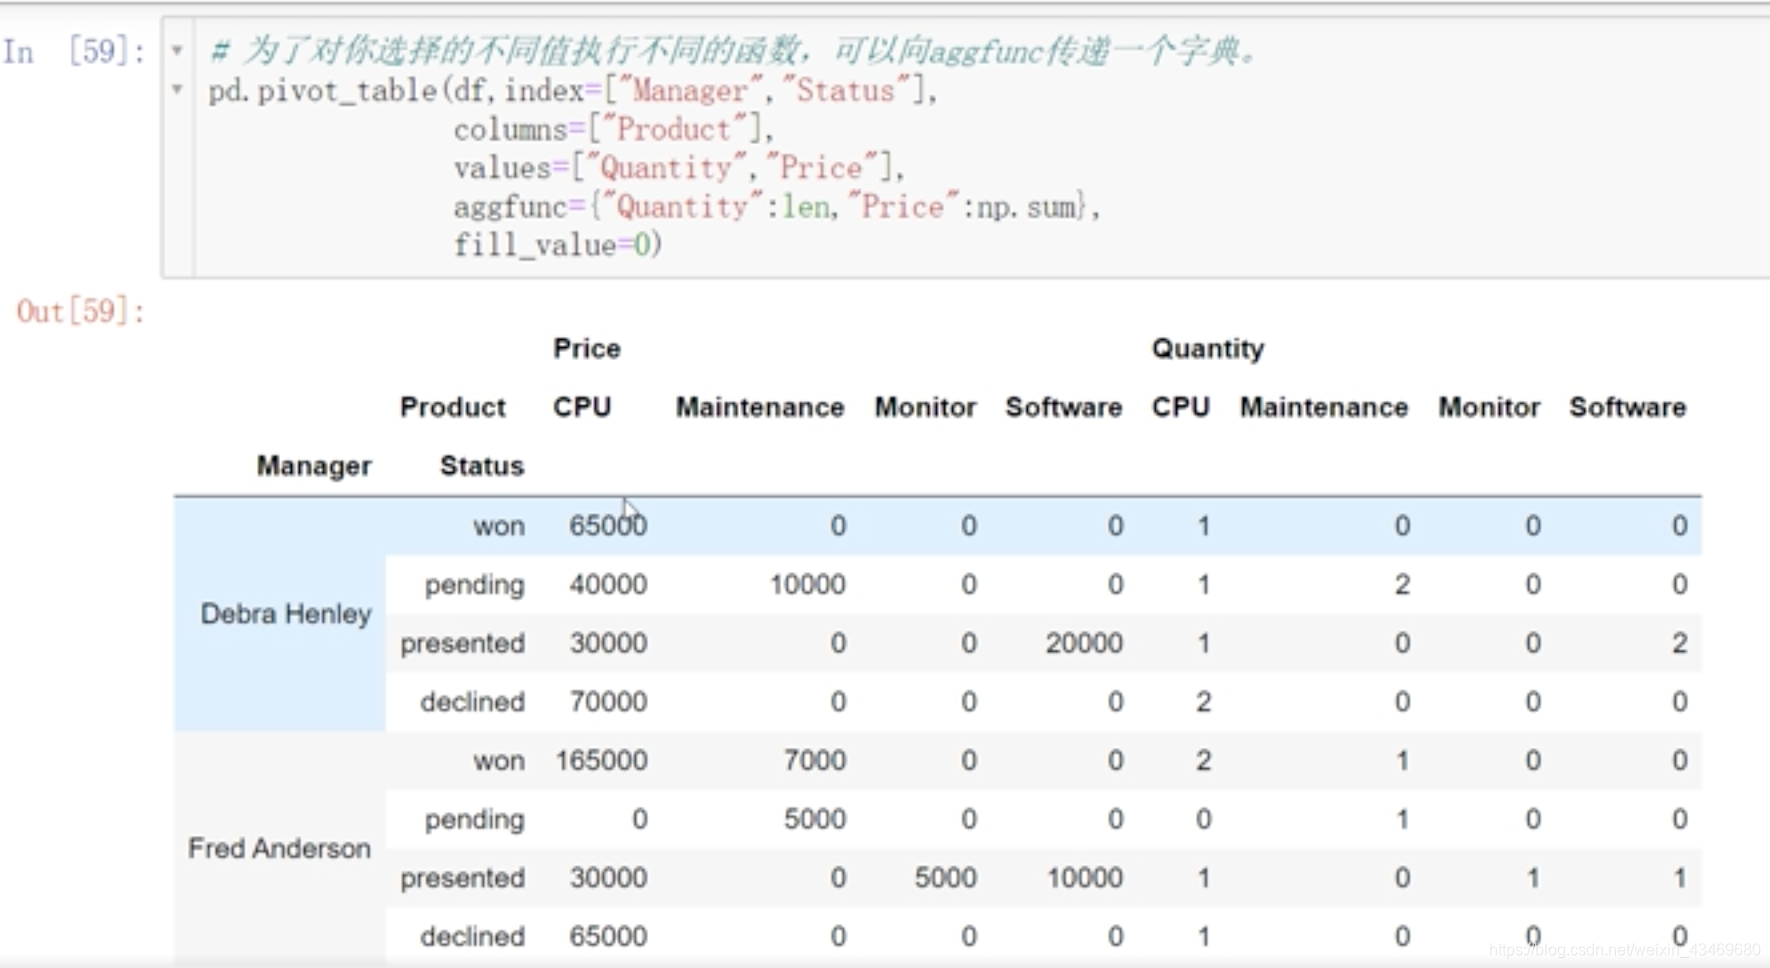Click CPU header under Quantity

pos(1181,407)
